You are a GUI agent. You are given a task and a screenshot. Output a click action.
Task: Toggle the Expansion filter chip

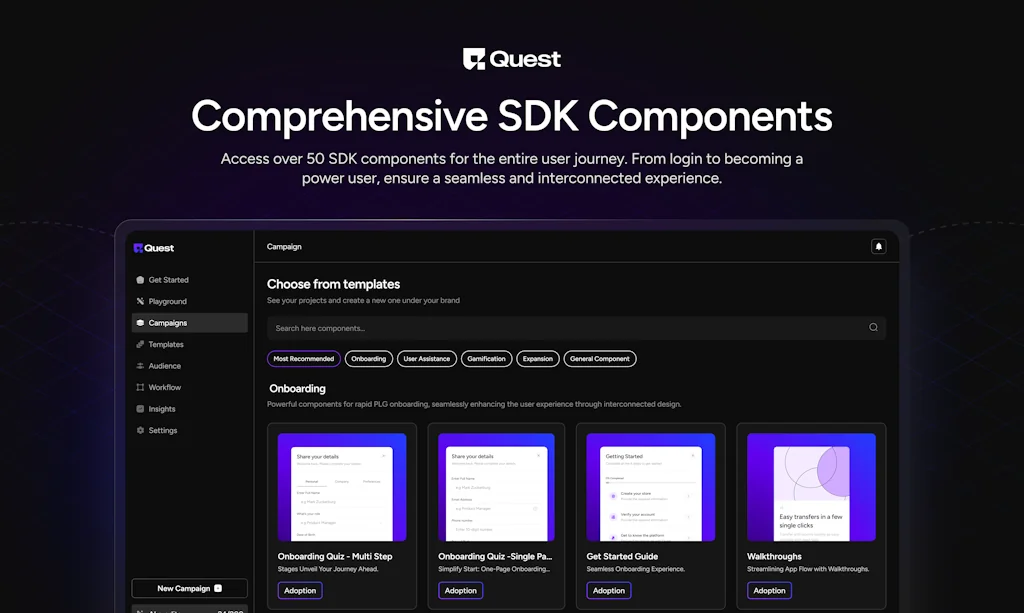pyautogui.click(x=537, y=358)
